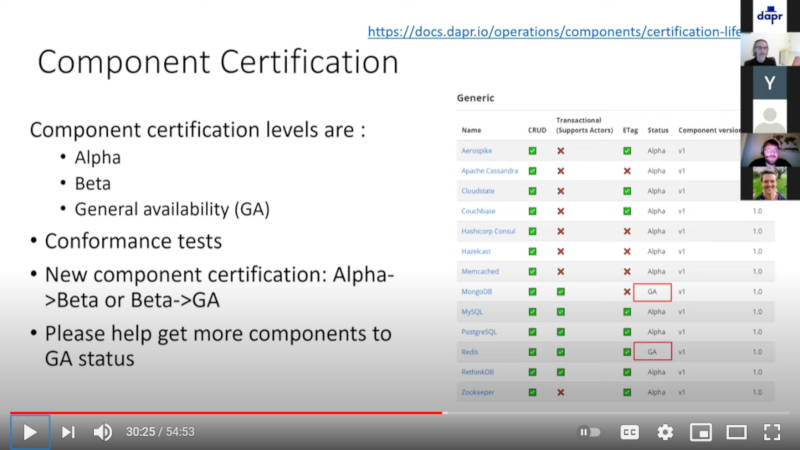Open the MySQL table link
The width and height of the screenshot is (800, 450).
click(471, 312)
